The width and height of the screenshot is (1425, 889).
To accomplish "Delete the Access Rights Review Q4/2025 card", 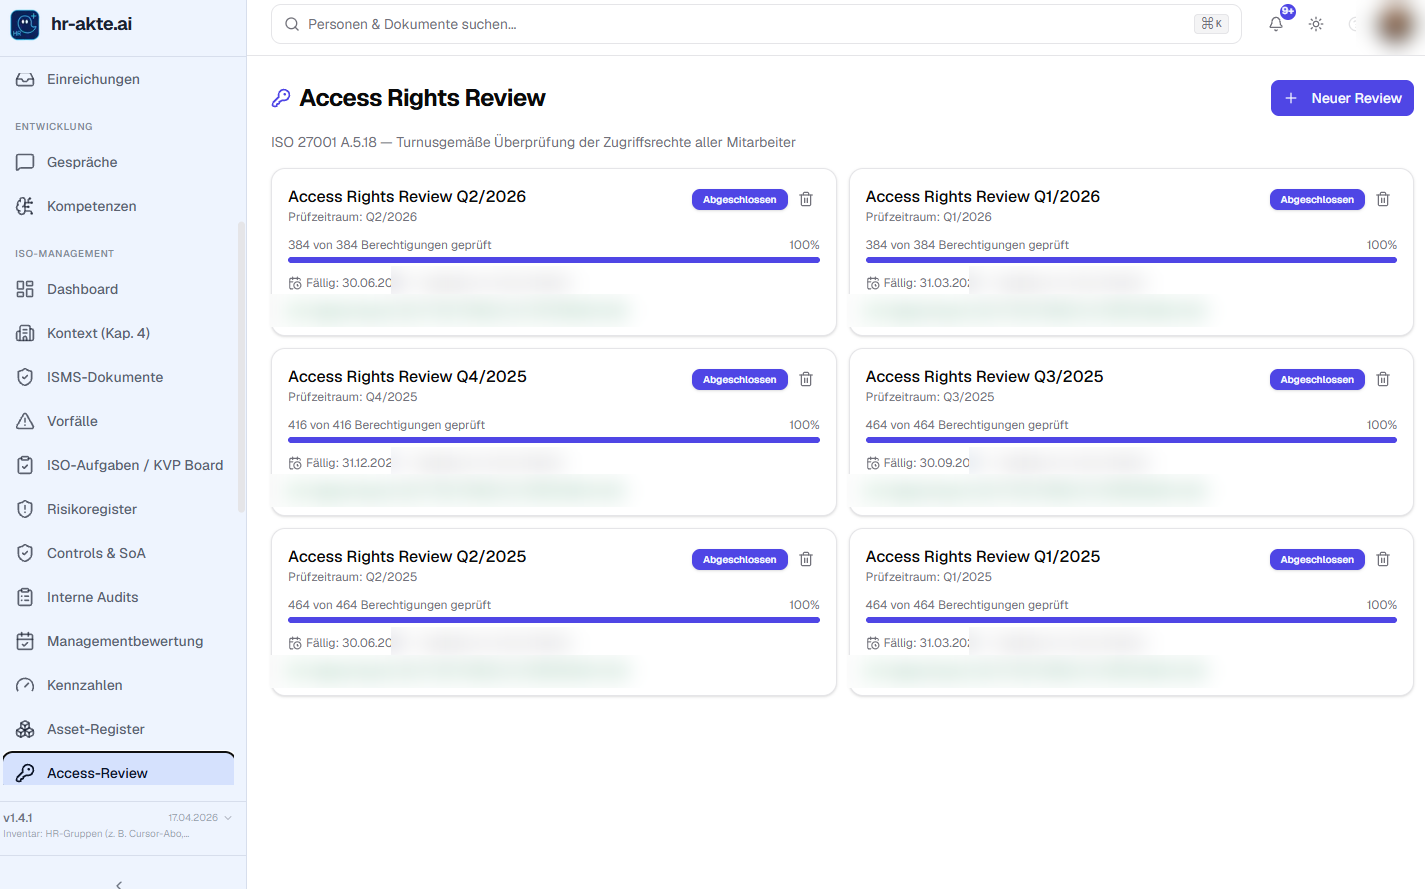I will pos(806,379).
